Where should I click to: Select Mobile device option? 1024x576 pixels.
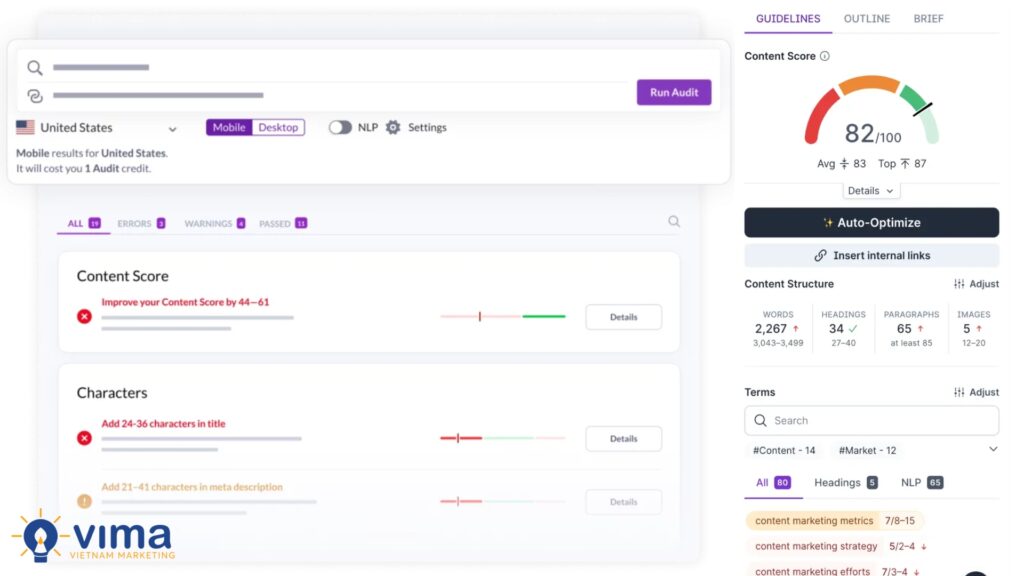[229, 127]
